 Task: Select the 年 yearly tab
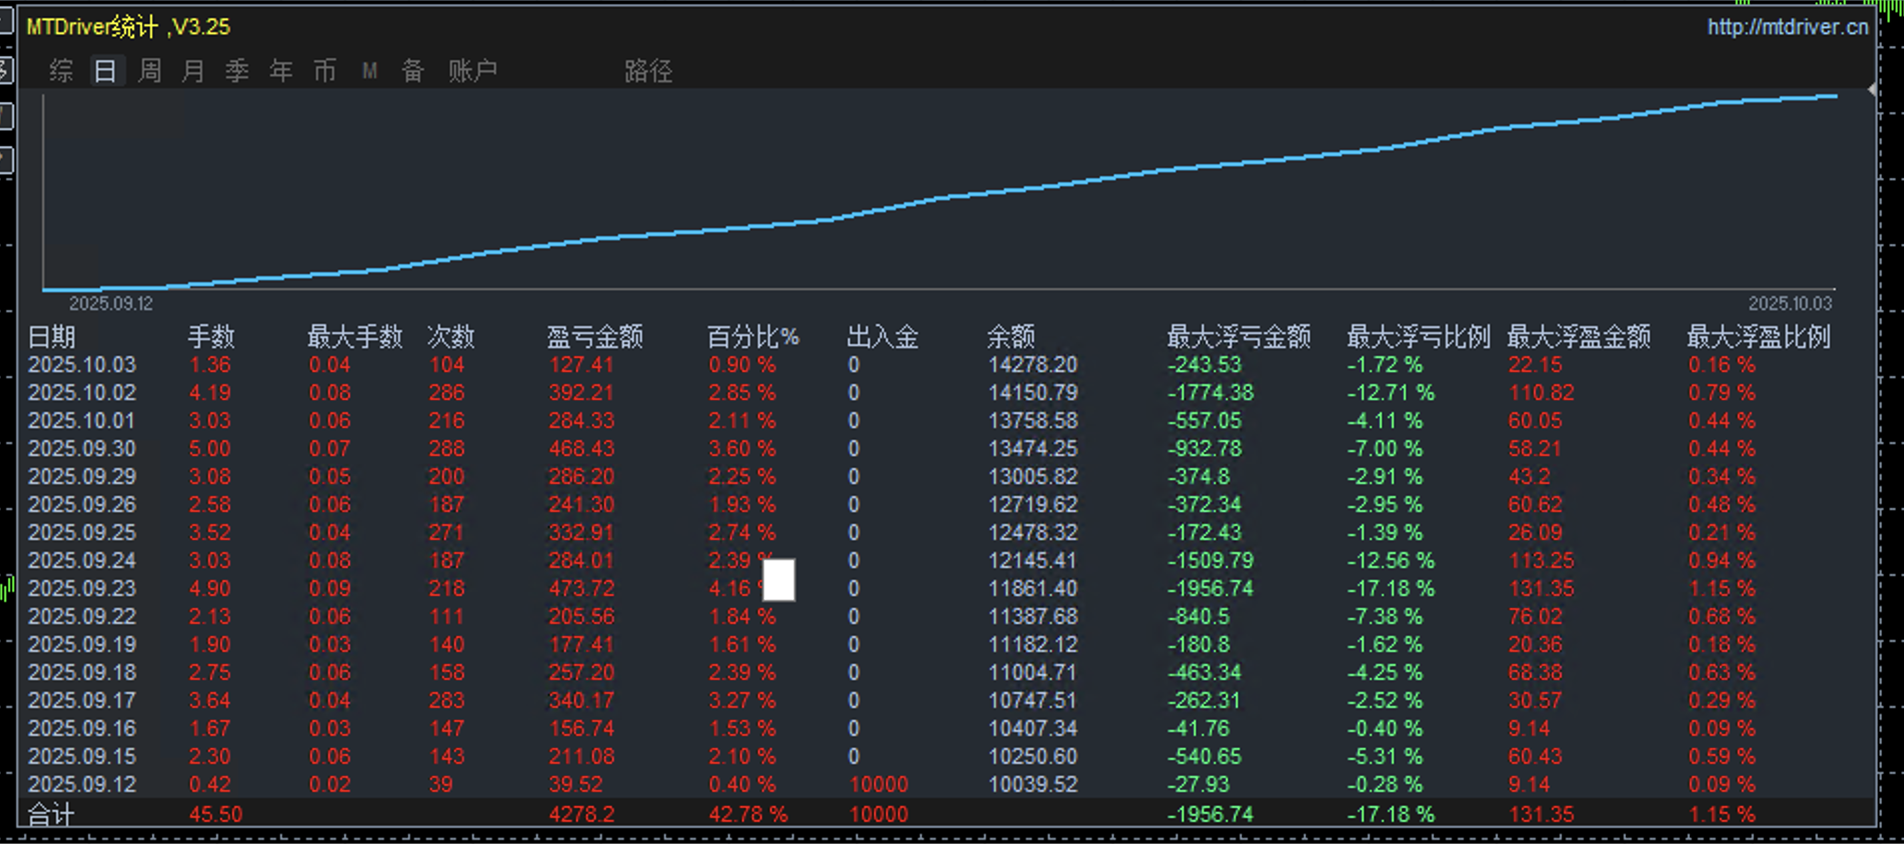pos(281,71)
